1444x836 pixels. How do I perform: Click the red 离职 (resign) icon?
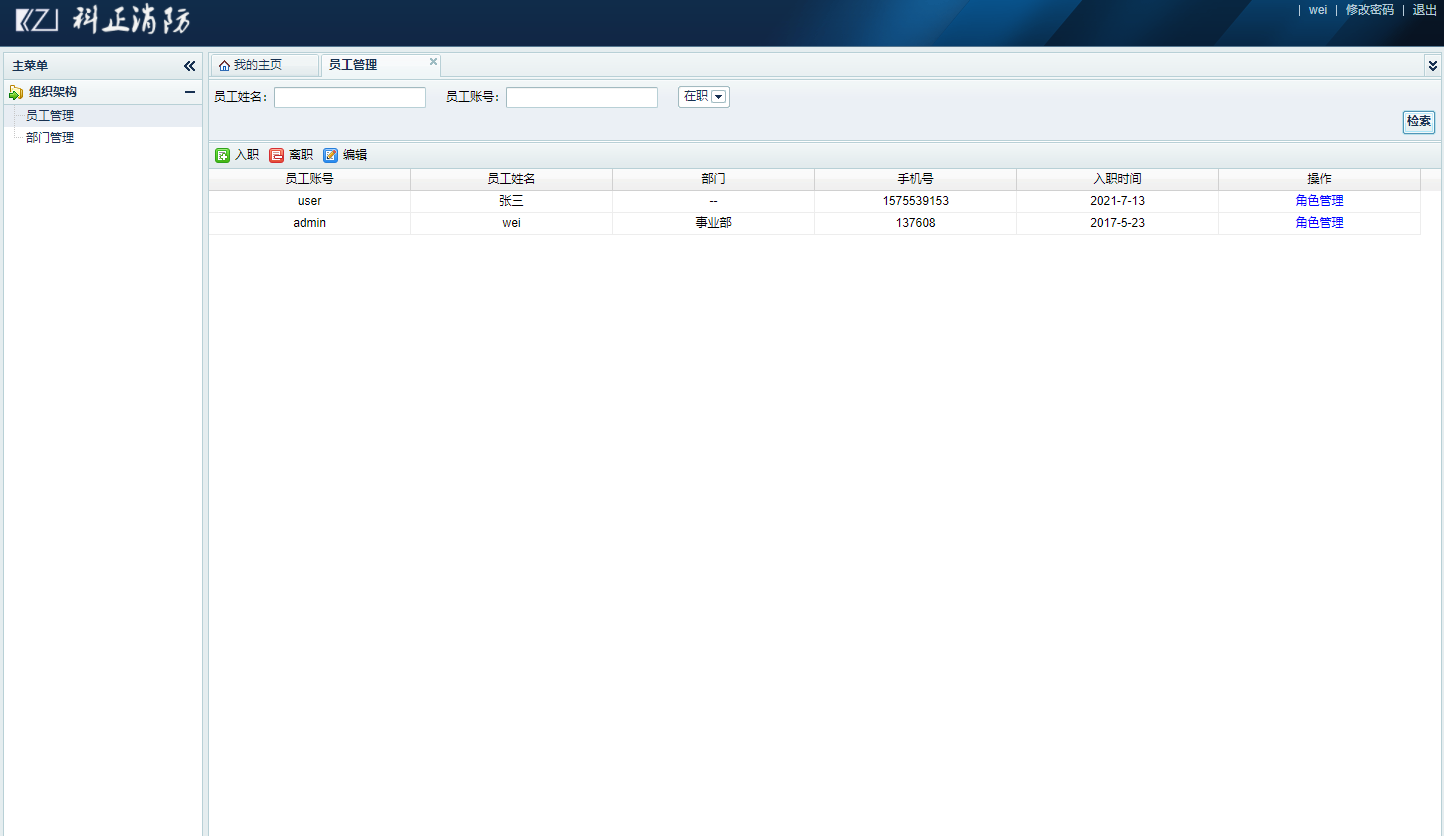pos(277,155)
